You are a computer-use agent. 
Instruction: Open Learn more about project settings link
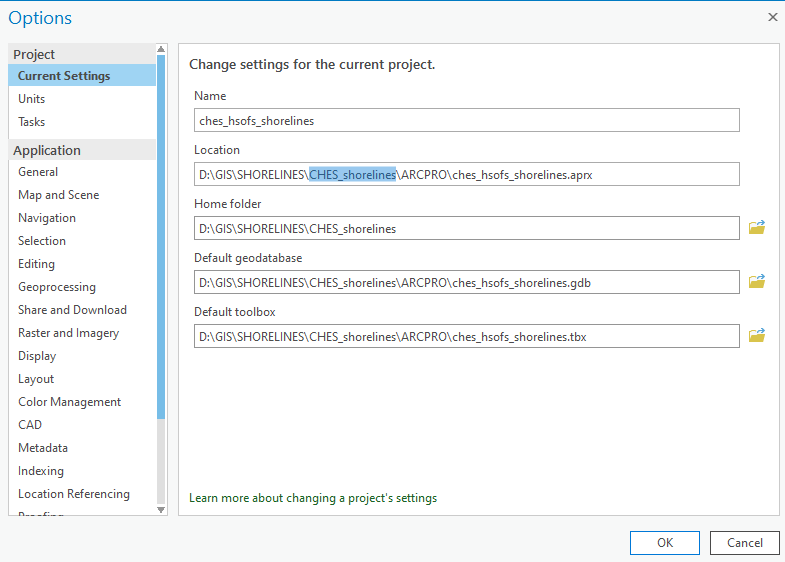[x=313, y=498]
